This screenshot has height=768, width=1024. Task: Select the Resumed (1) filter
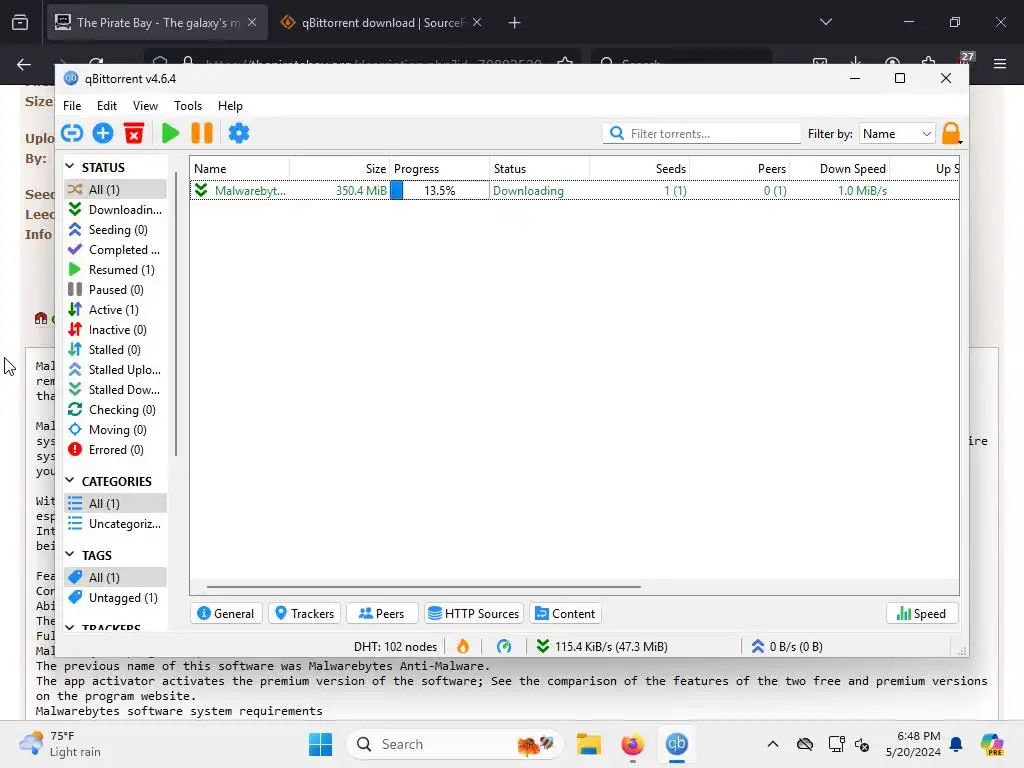(116, 270)
